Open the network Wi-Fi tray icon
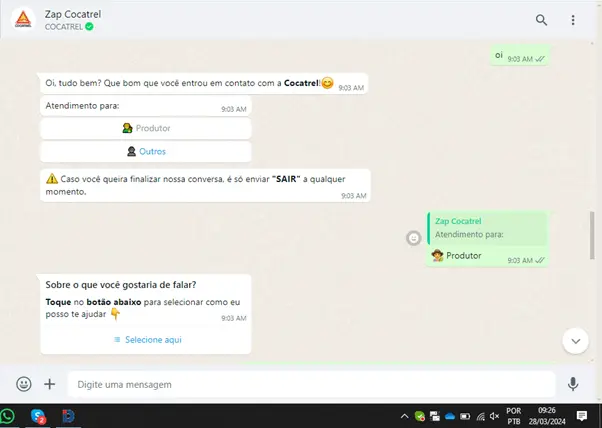 480,416
